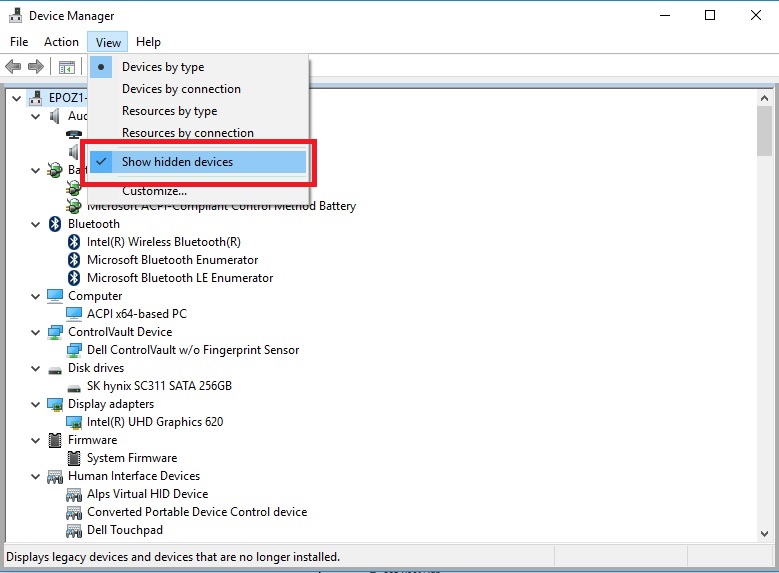The width and height of the screenshot is (779, 573).
Task: Select the Intel(R) UHD Graphics 620 adapter icon
Action: tap(74, 422)
